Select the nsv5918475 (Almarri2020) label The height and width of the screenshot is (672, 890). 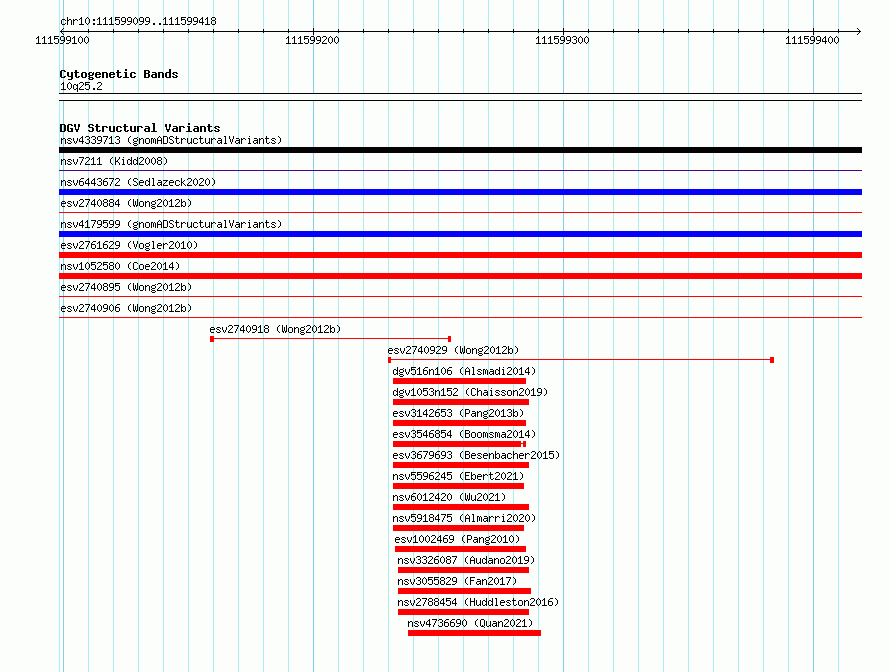coord(464,518)
